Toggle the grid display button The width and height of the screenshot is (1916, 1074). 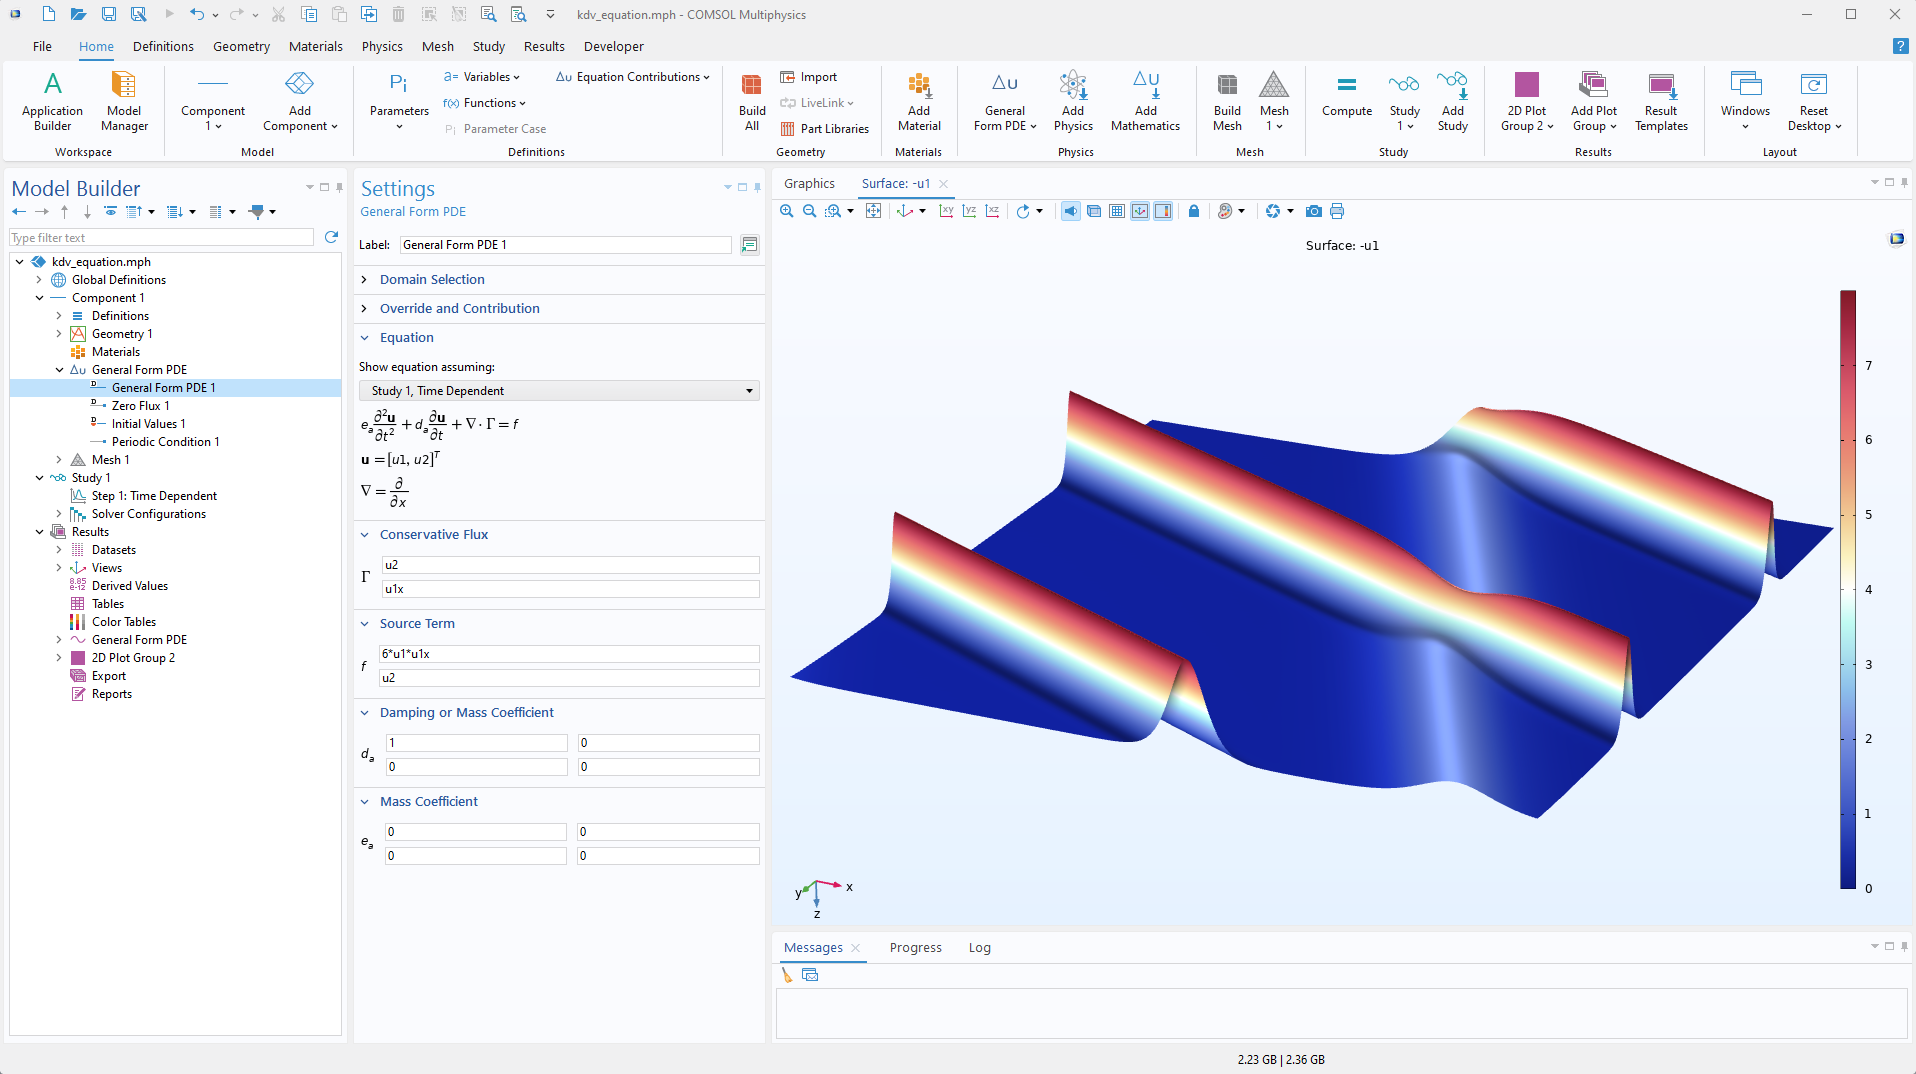(x=1117, y=211)
